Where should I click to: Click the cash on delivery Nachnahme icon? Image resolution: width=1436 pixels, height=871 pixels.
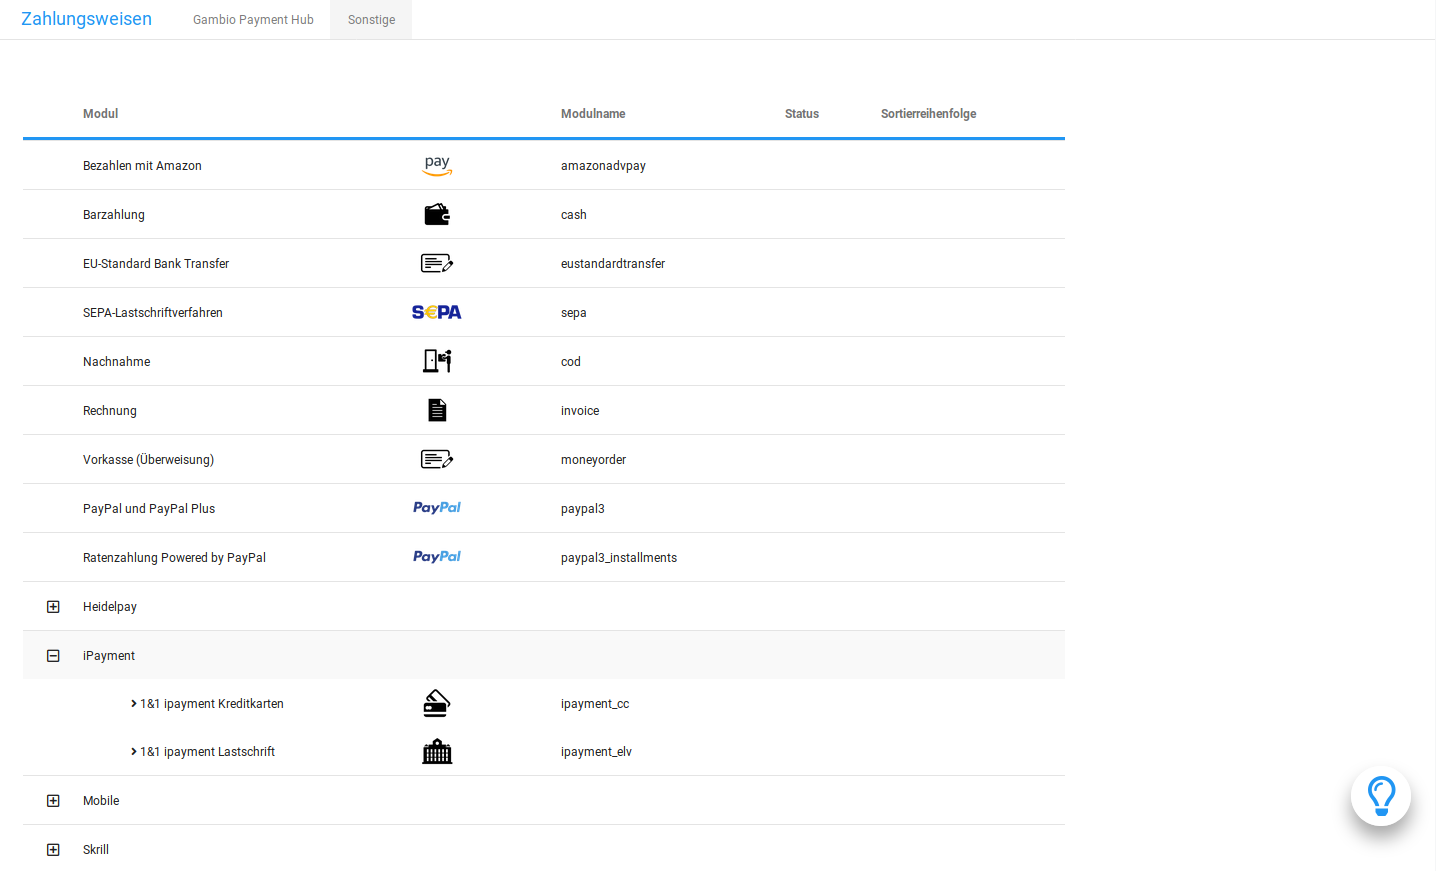click(x=437, y=361)
